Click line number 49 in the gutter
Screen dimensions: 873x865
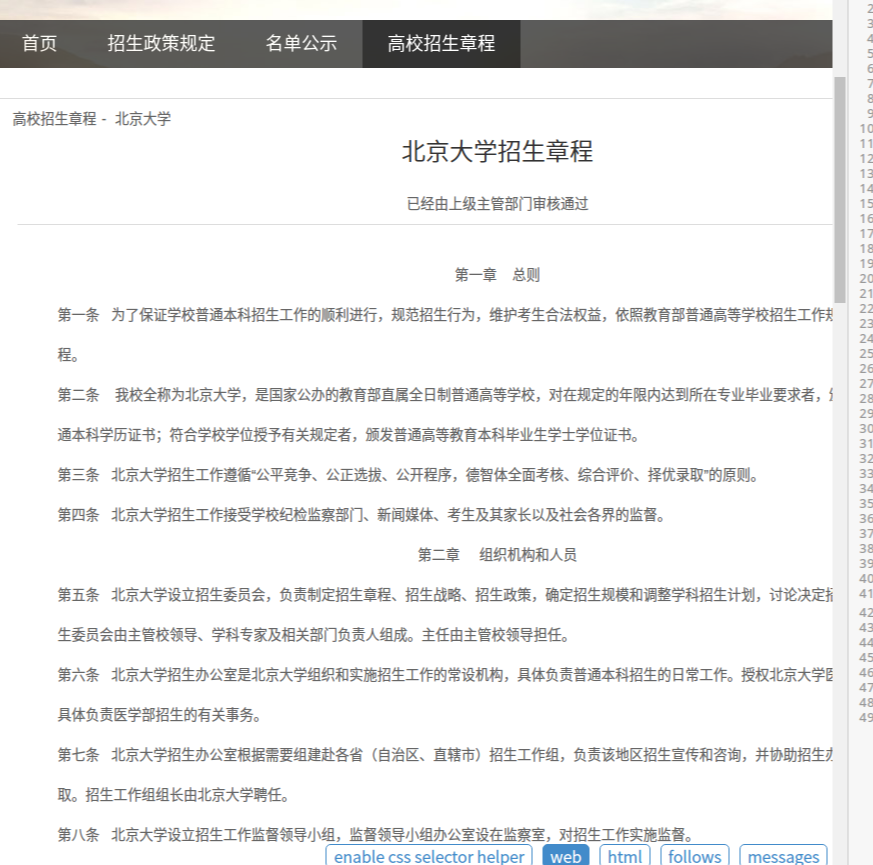(x=866, y=717)
